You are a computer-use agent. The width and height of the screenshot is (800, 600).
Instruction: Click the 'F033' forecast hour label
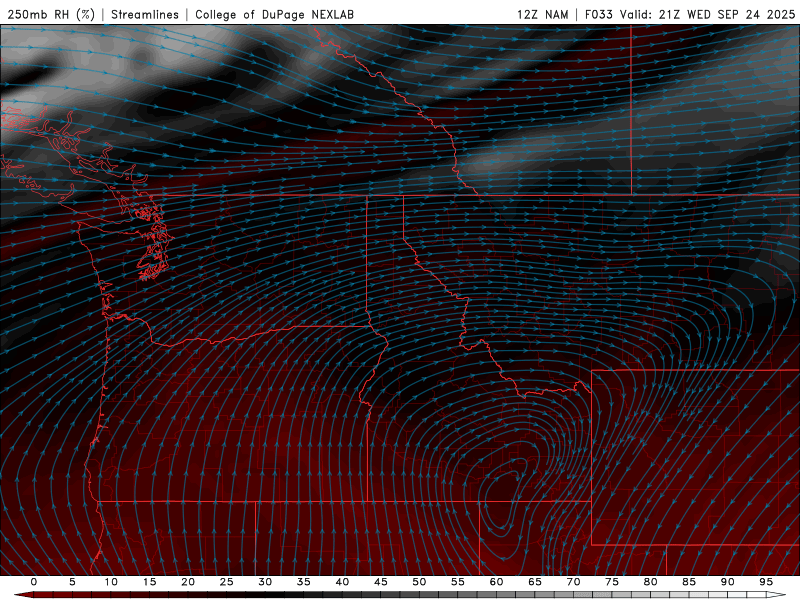tap(598, 14)
